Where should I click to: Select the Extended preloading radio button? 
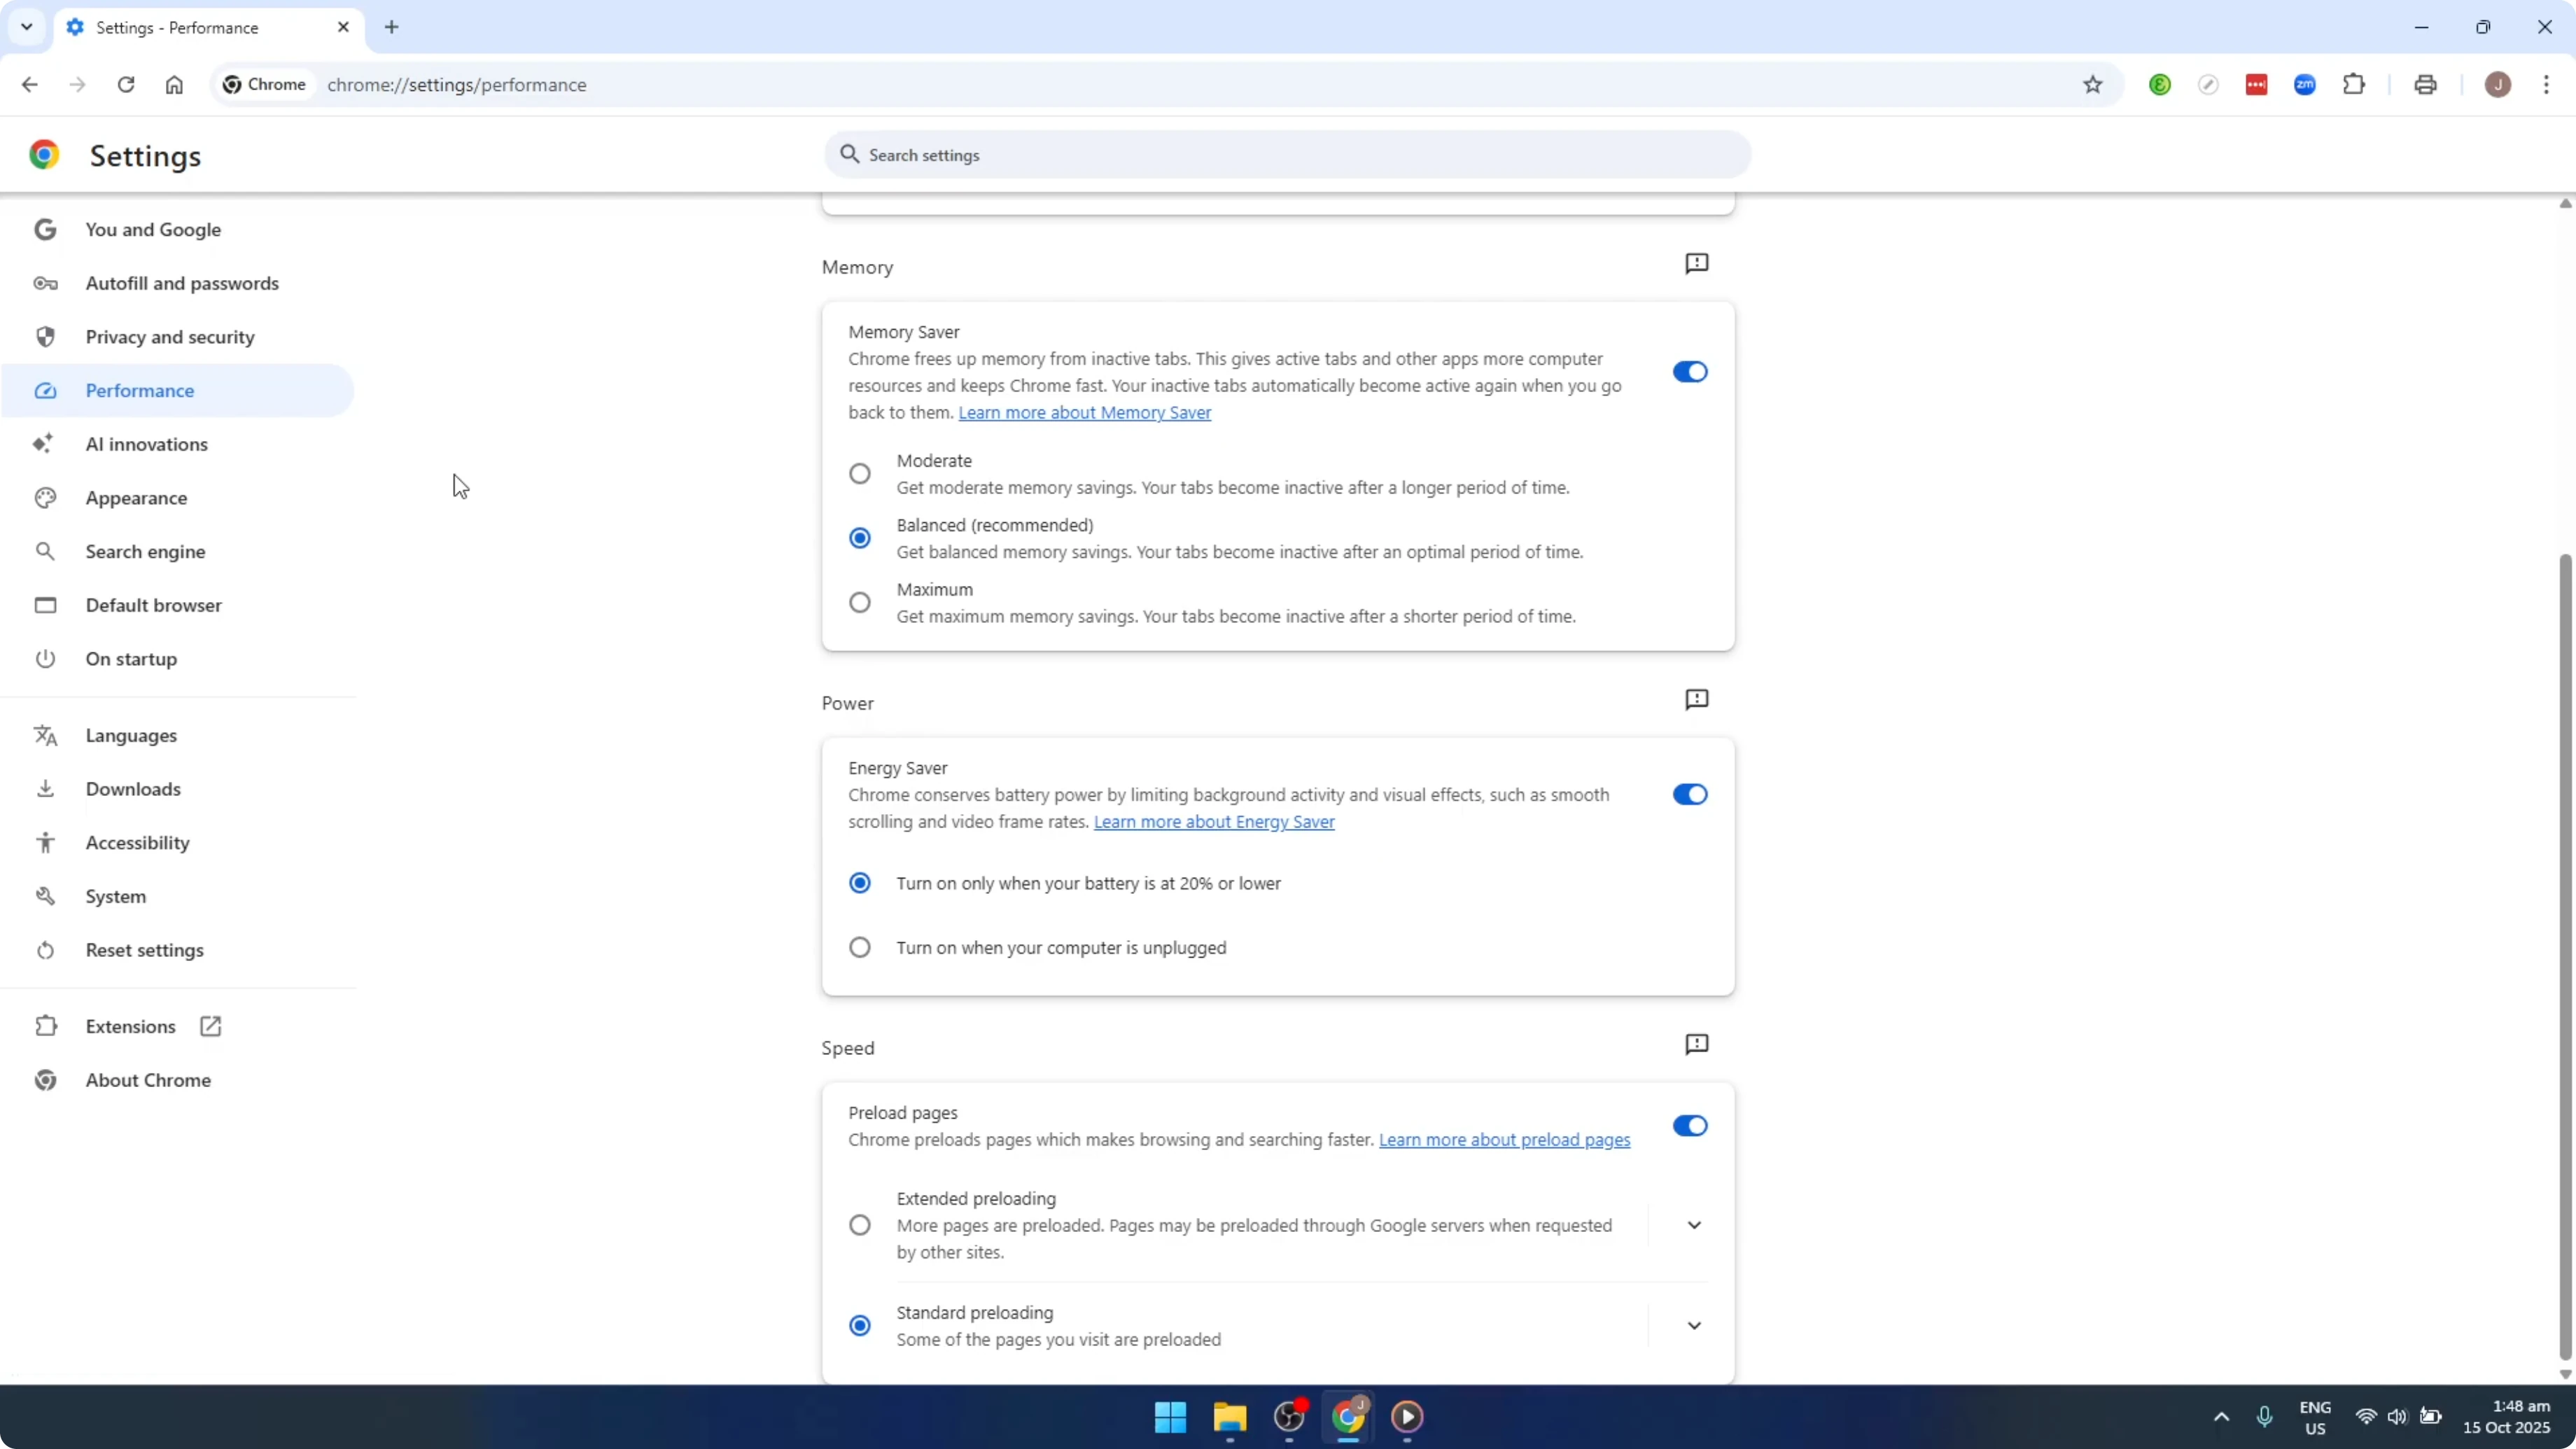pyautogui.click(x=860, y=1226)
